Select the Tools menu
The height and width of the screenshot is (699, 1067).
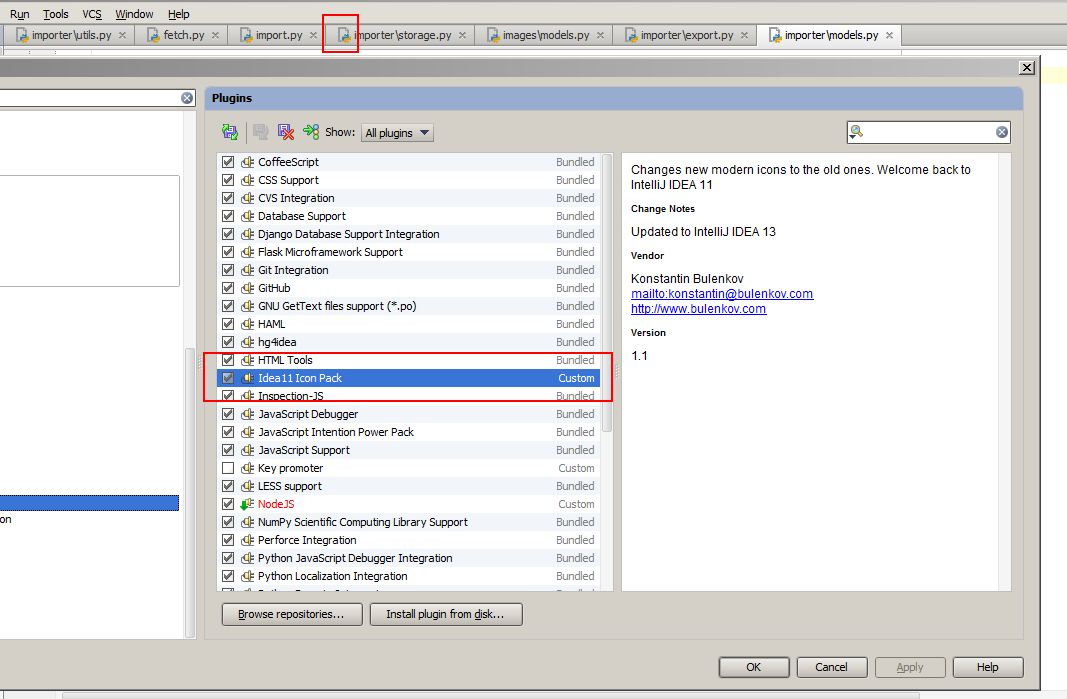pos(55,13)
